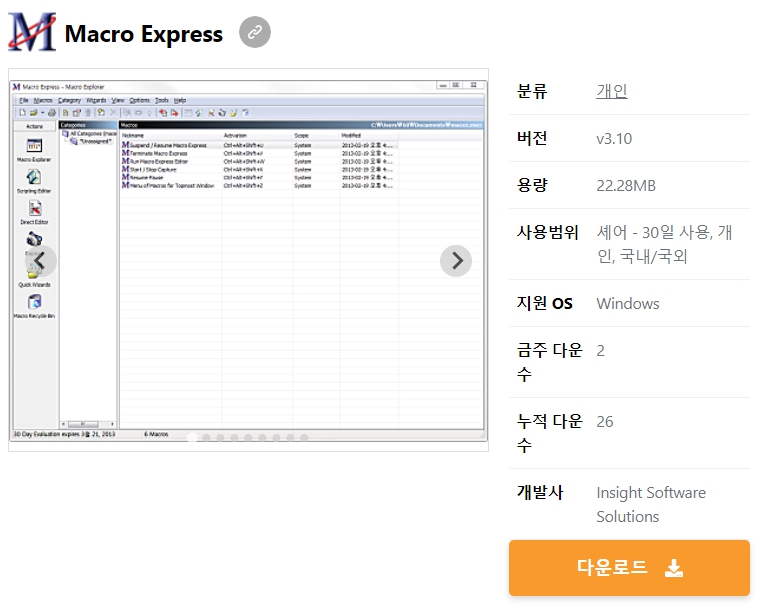Go to the previous screenshot with the left arrow
Viewport: 759px width, 609px height.
coord(41,261)
